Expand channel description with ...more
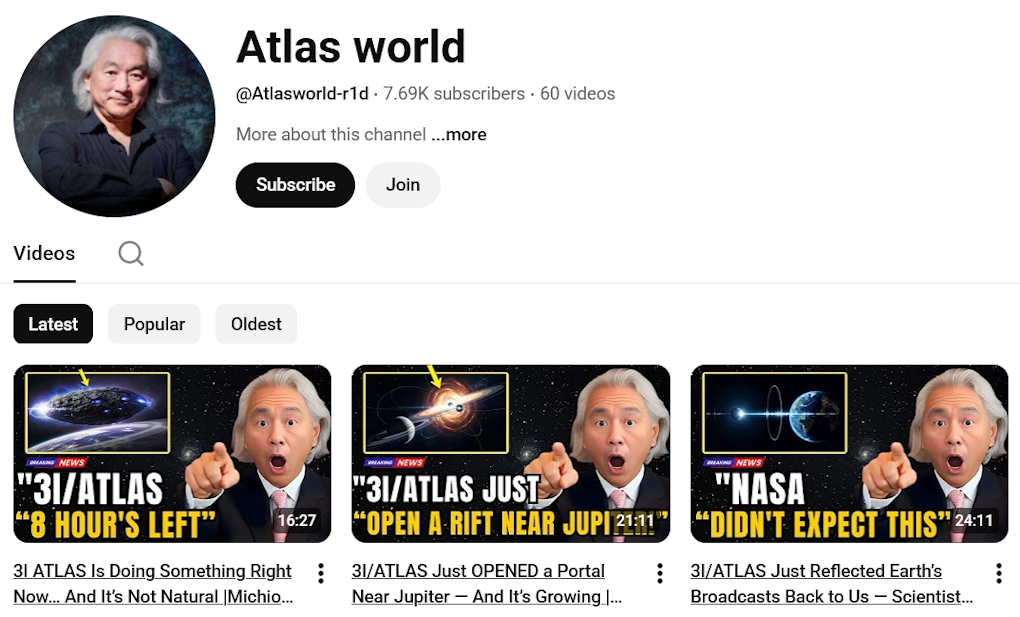Viewport: 1020px width, 617px height. 459,134
